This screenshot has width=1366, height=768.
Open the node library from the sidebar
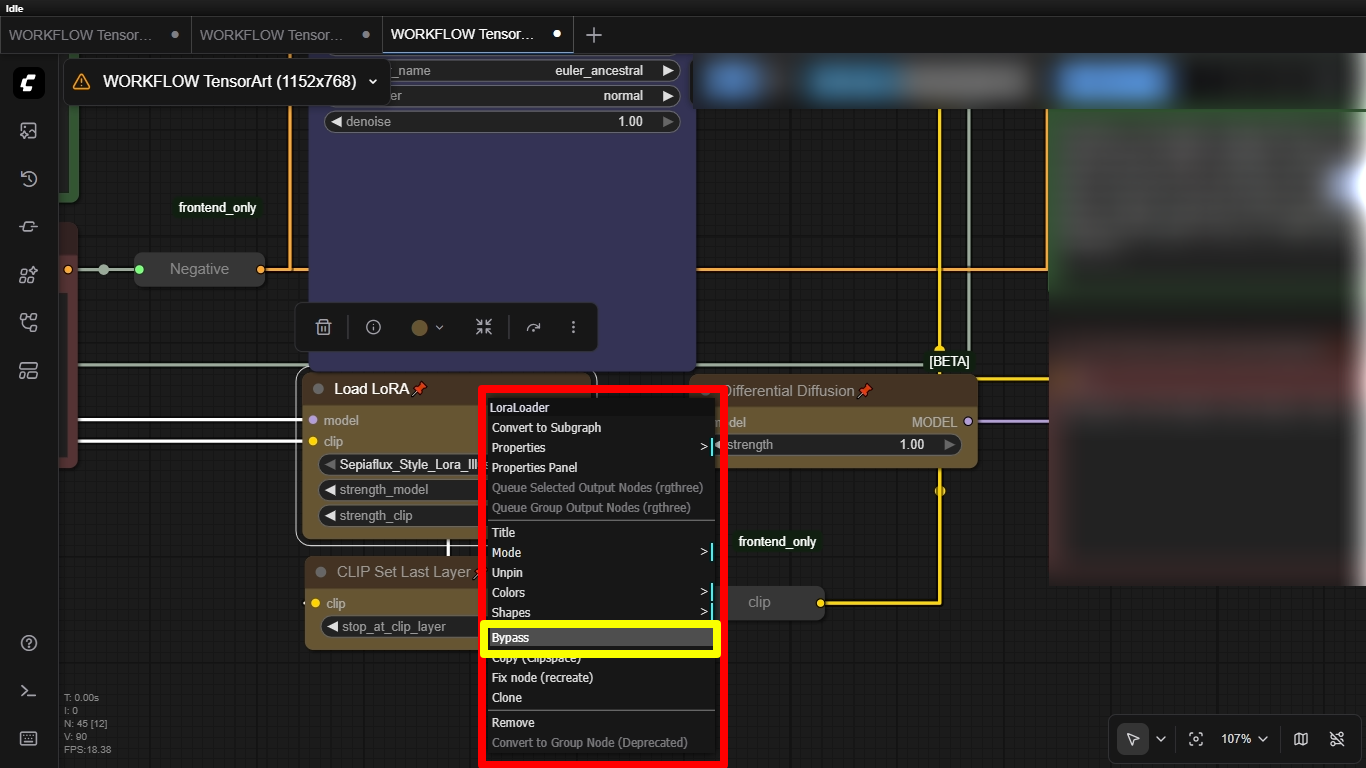tap(28, 274)
